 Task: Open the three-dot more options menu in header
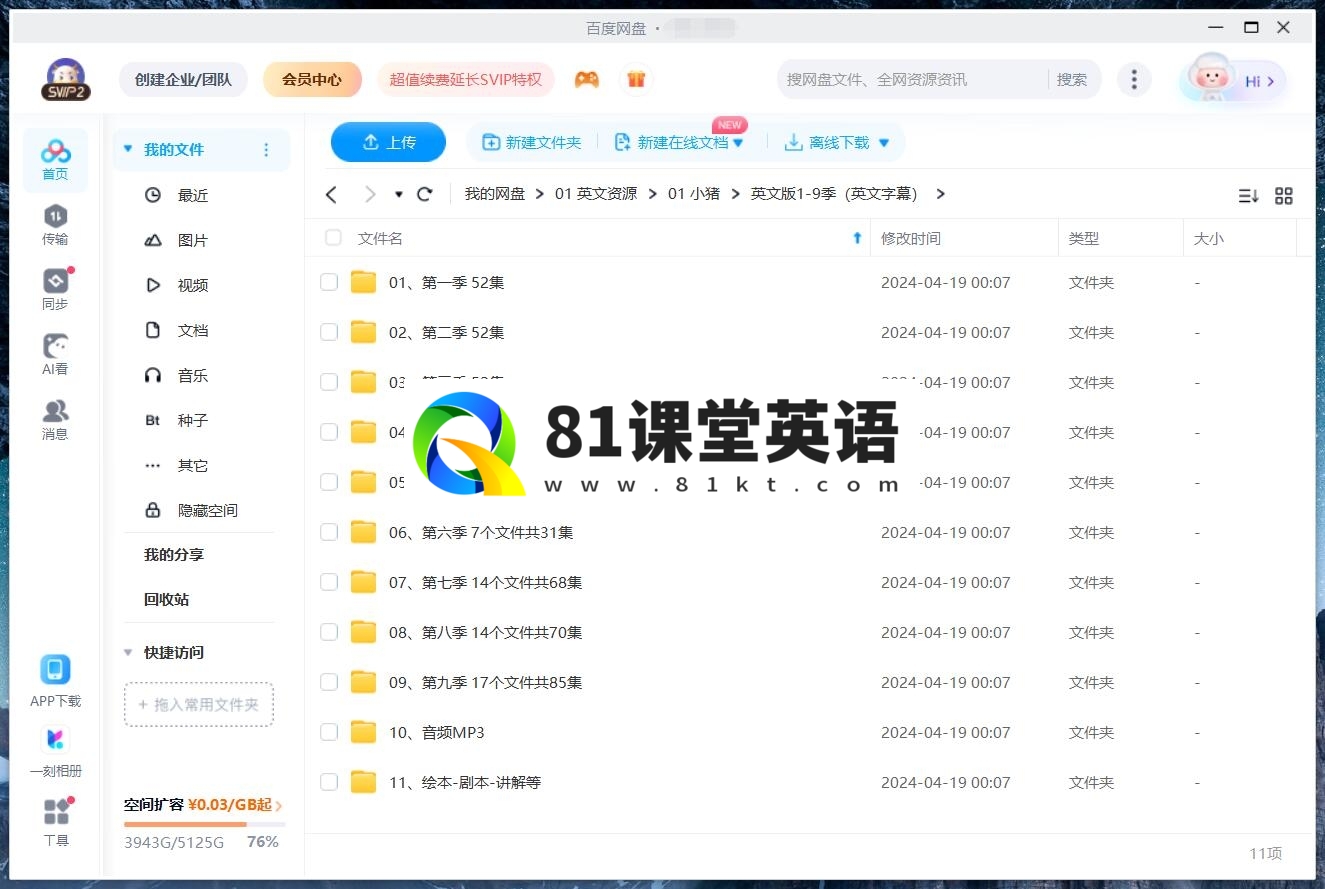click(1133, 80)
